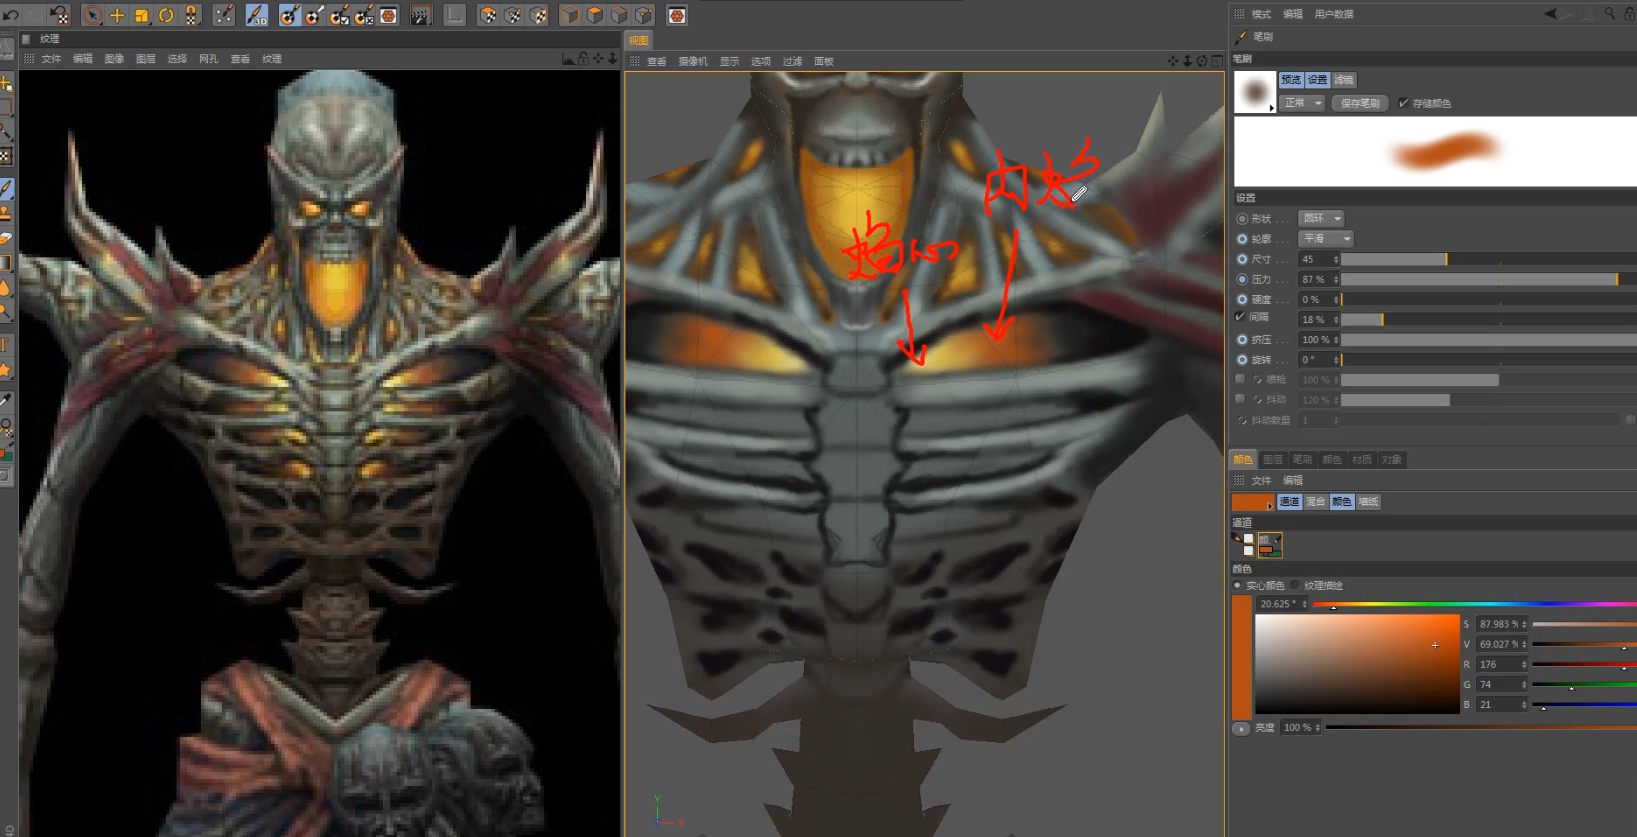1637x837 pixels.
Task: Click the viewport move-camera cross icon
Action: 1173,61
